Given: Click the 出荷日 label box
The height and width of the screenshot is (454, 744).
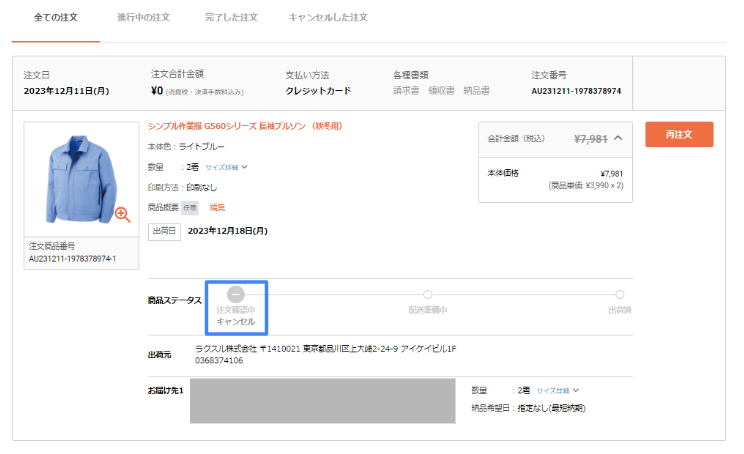Looking at the screenshot, I should click(x=164, y=232).
